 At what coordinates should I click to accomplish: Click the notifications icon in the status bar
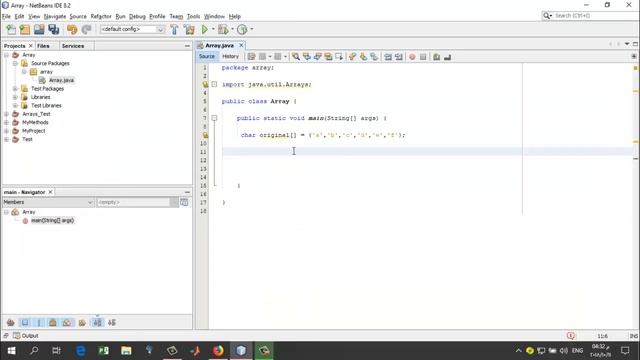pos(571,336)
